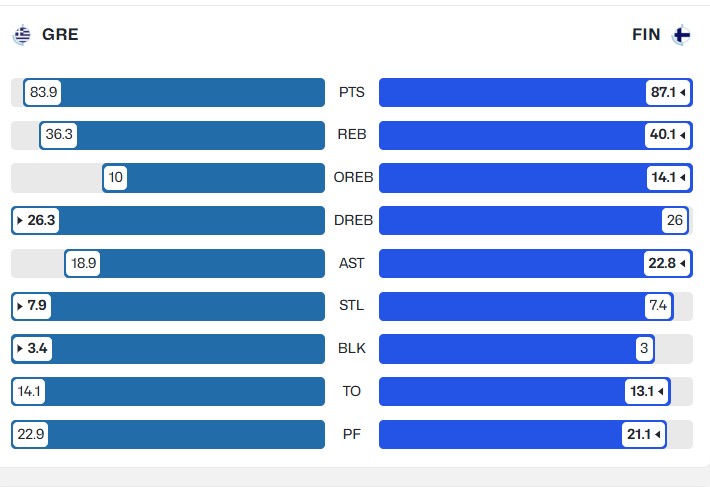The image size is (710, 487).
Task: Click the arrow beside Finland 14.1 OREB
Action: [682, 177]
